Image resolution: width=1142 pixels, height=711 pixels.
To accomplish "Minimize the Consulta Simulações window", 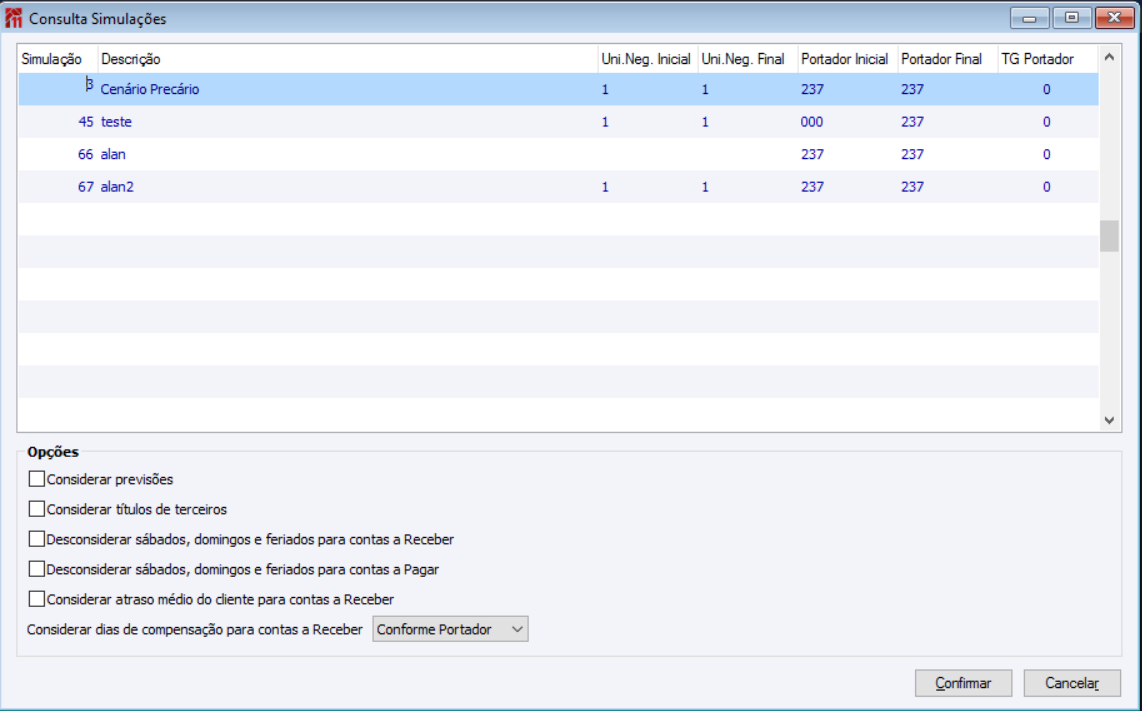I will point(1029,18).
